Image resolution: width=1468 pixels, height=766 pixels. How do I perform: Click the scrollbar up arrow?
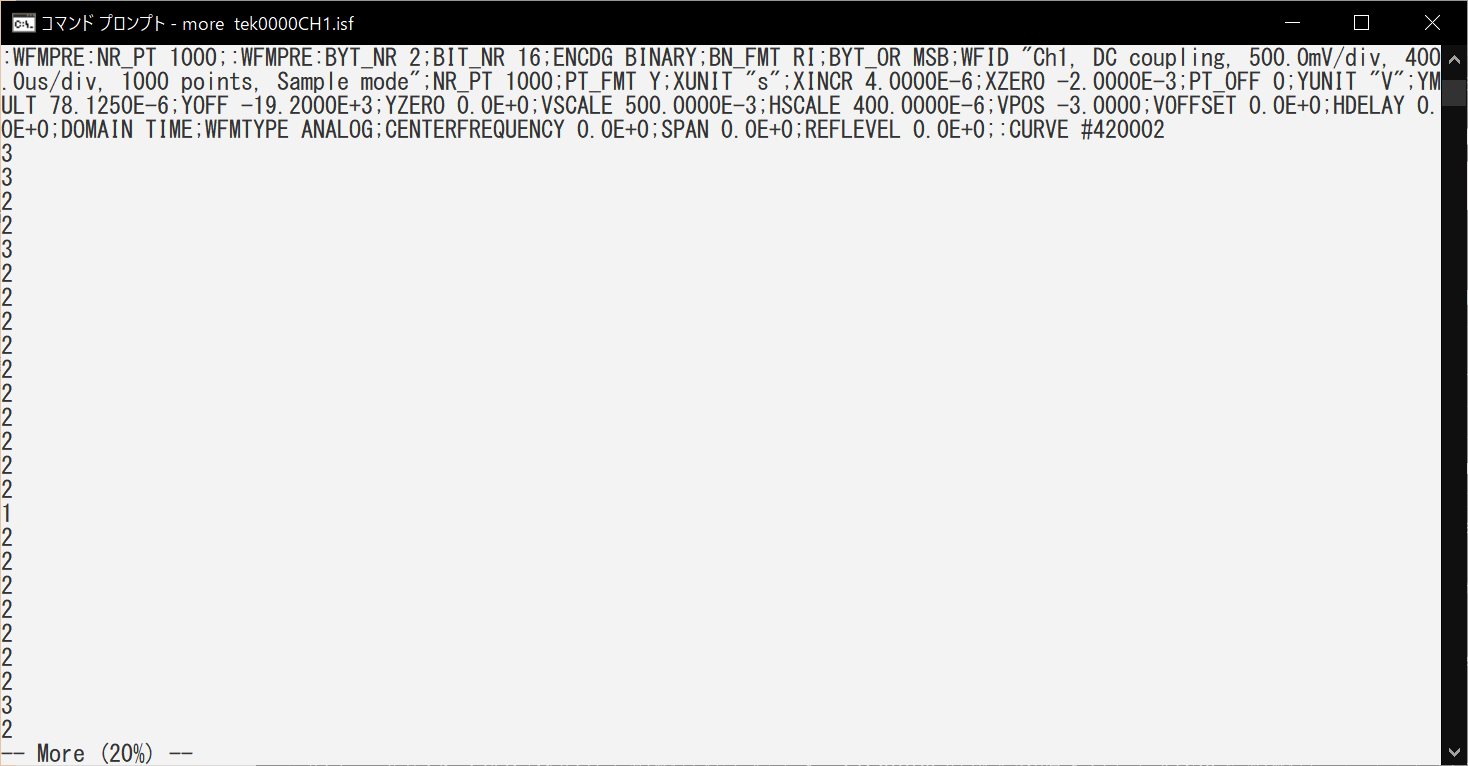click(x=1454, y=56)
